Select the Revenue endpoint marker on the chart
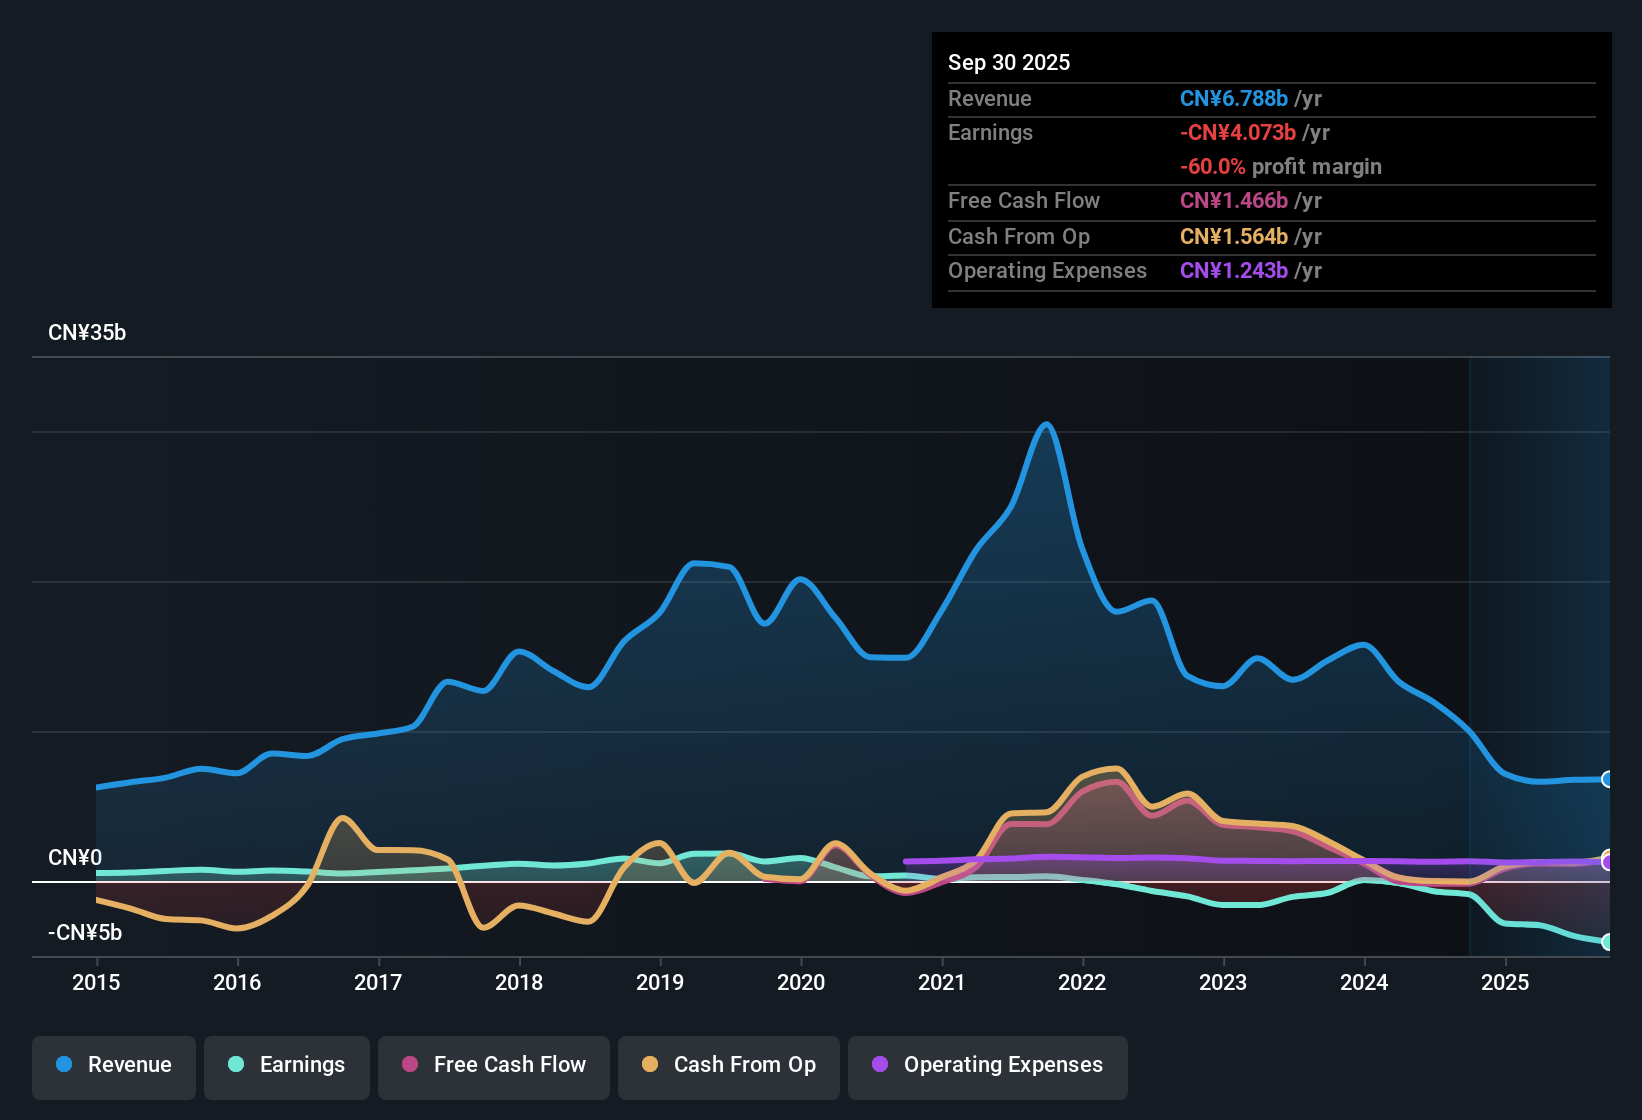 point(1607,779)
